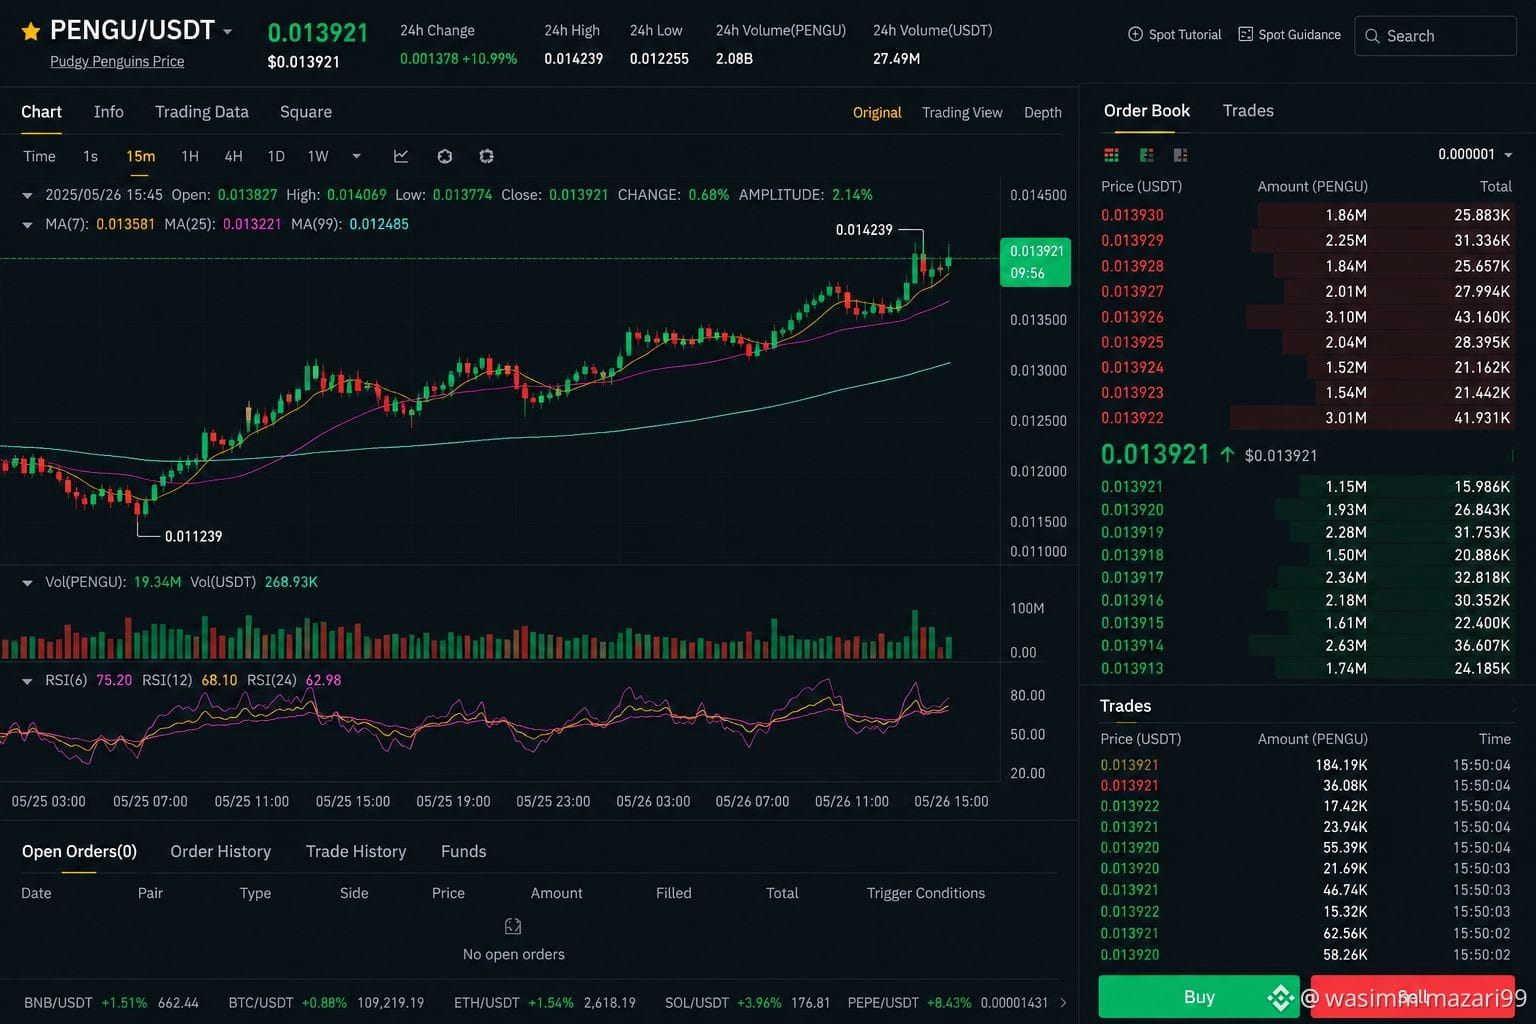Collapse the RSI indicator panel

pyautogui.click(x=27, y=680)
